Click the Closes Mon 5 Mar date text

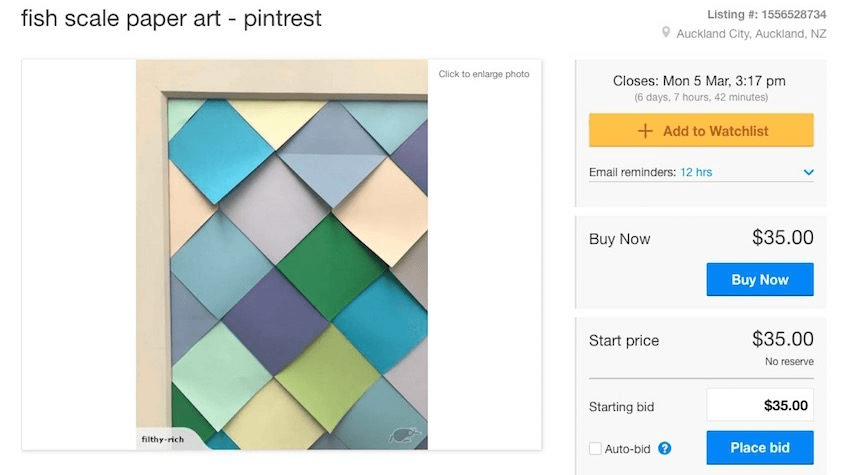(699, 81)
